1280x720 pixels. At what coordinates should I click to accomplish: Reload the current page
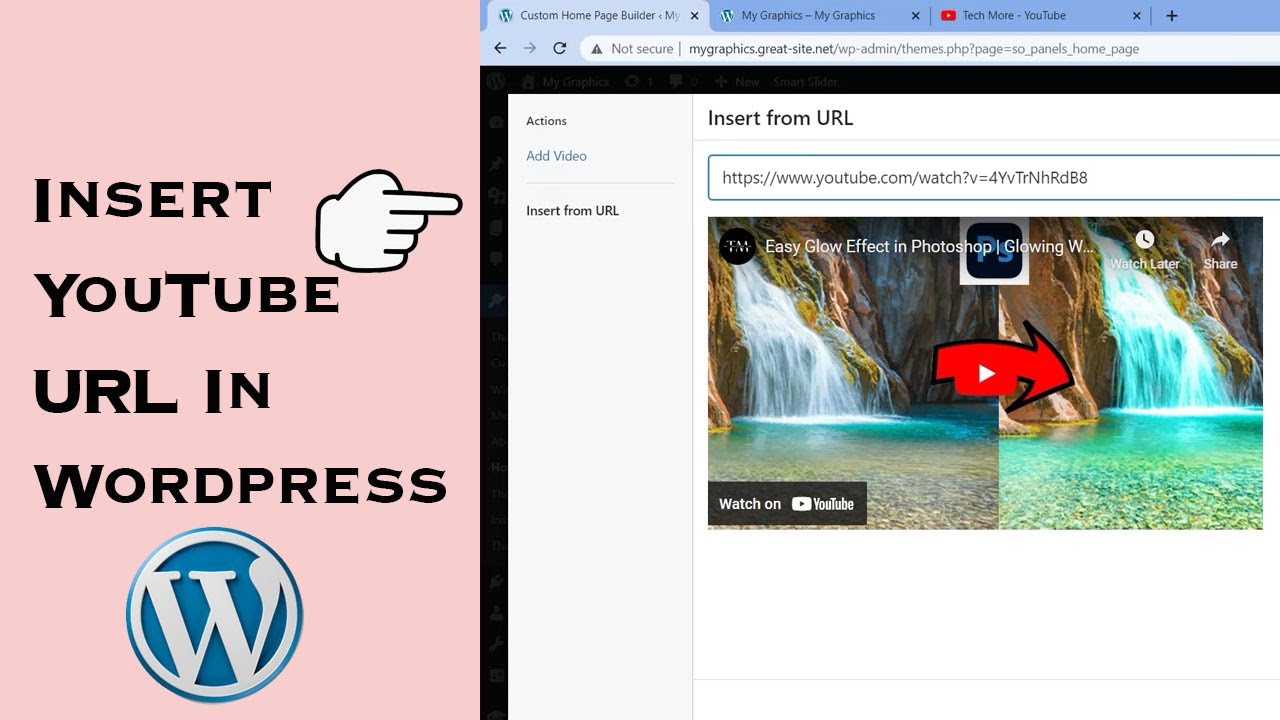(x=560, y=48)
